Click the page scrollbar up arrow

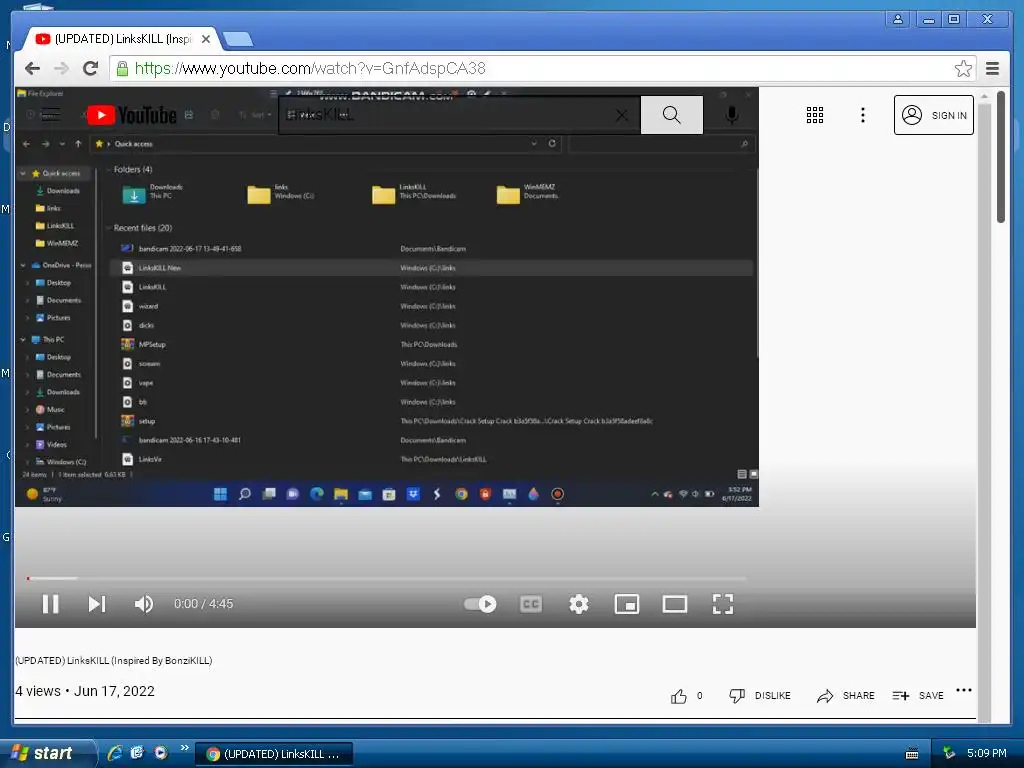[x=984, y=96]
